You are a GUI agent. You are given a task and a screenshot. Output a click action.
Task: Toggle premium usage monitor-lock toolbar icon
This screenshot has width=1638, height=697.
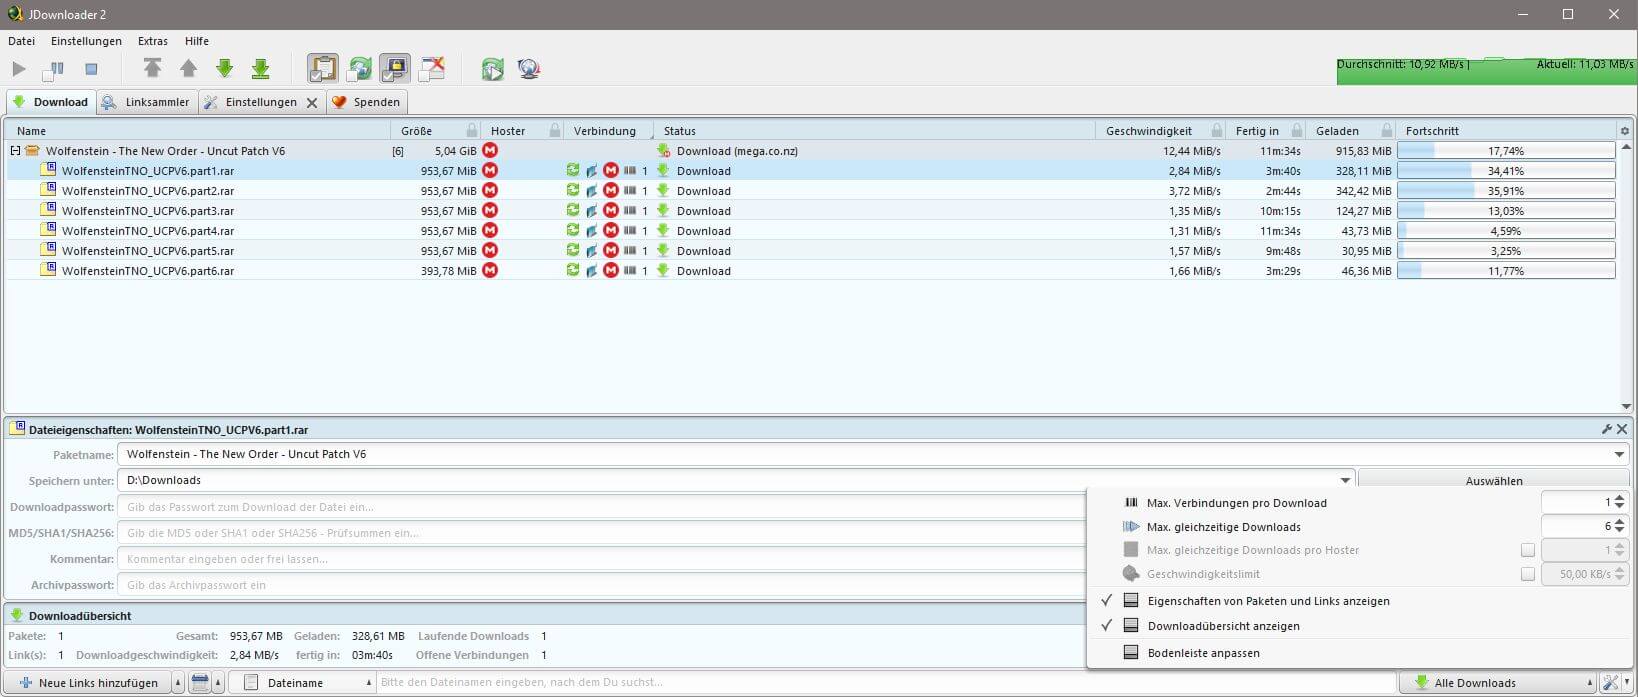395,68
